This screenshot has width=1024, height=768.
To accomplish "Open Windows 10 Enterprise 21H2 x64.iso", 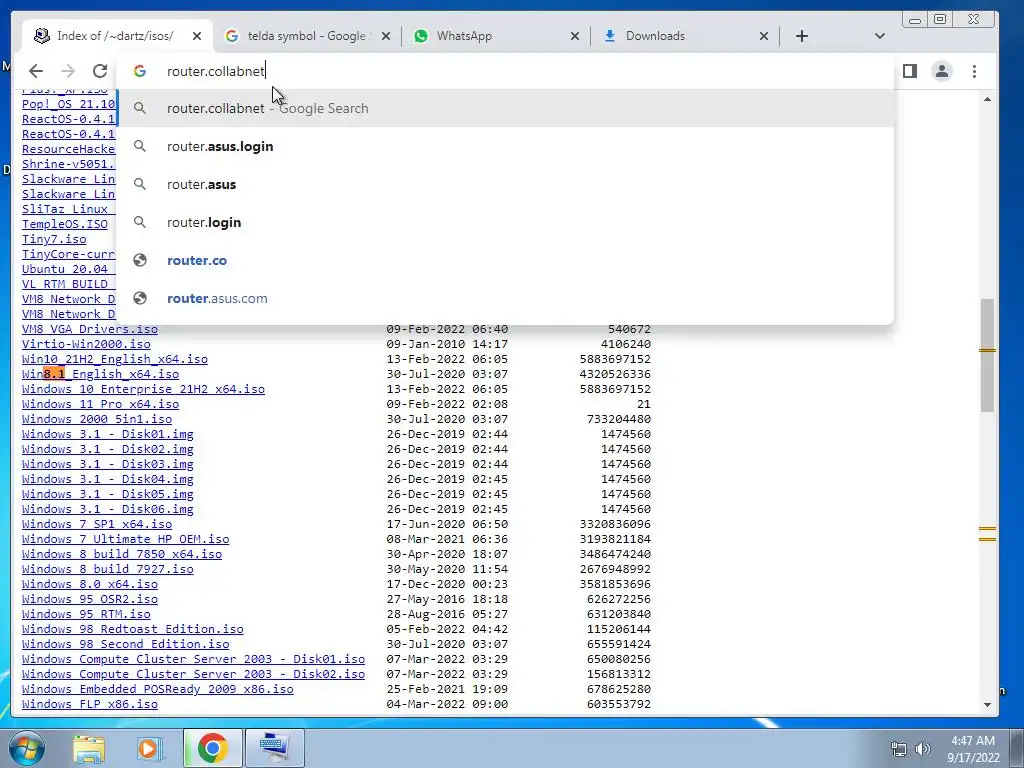I will pyautogui.click(x=143, y=389).
